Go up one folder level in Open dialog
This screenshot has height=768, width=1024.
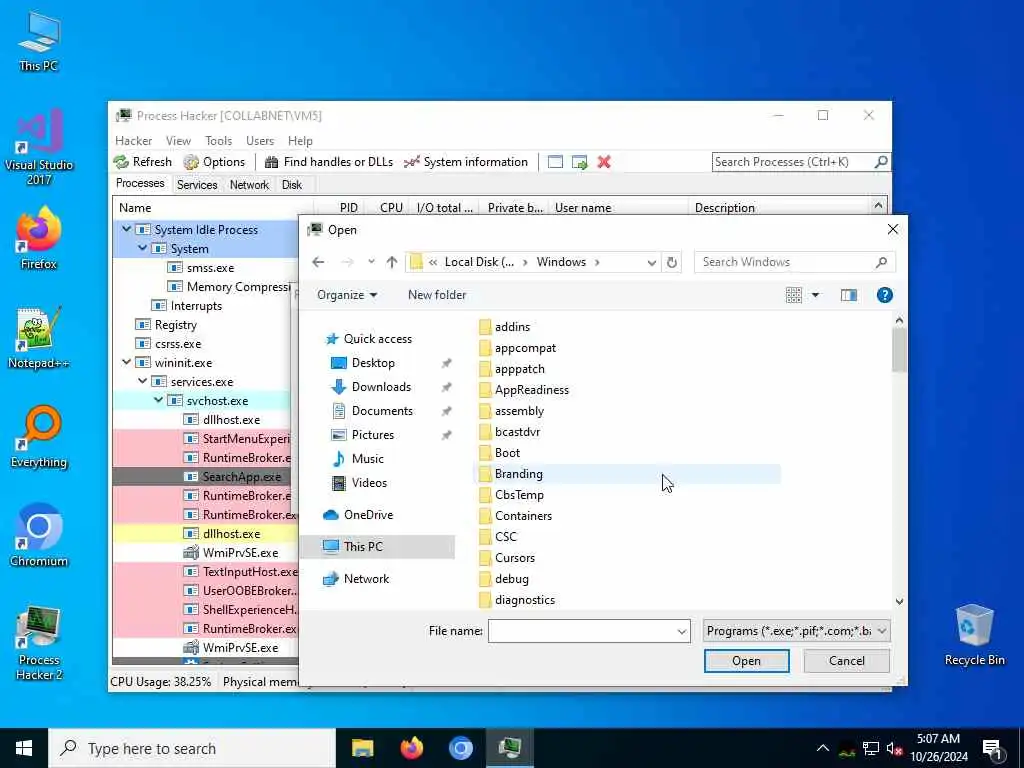[x=392, y=262]
